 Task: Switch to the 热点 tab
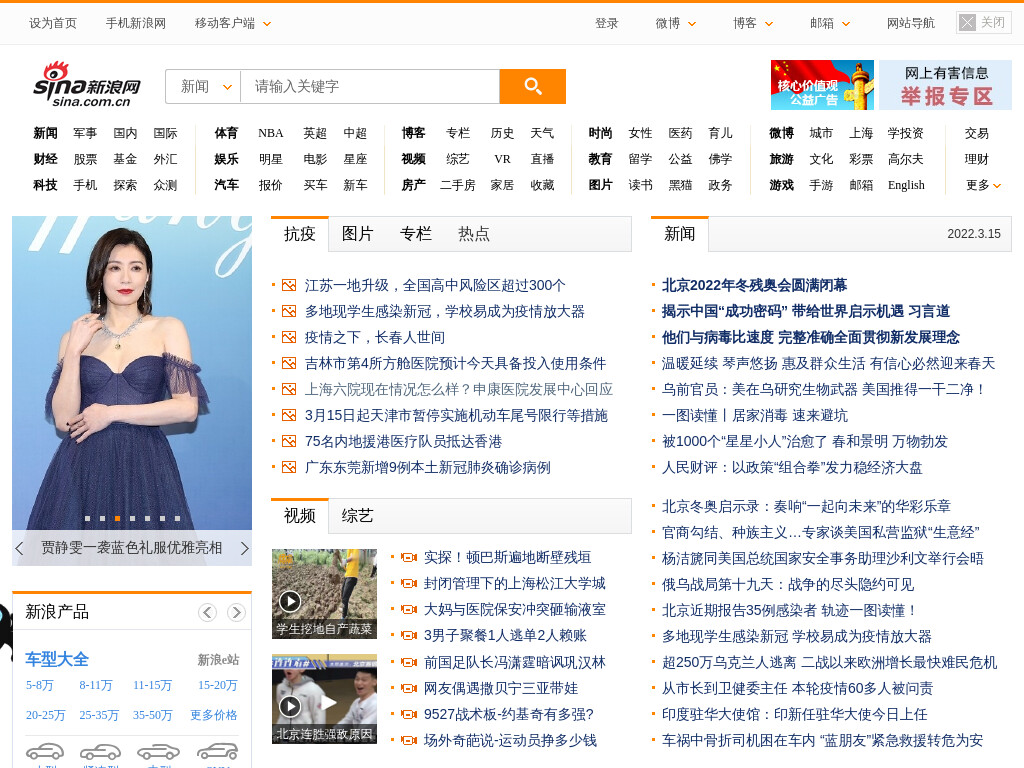(x=474, y=234)
